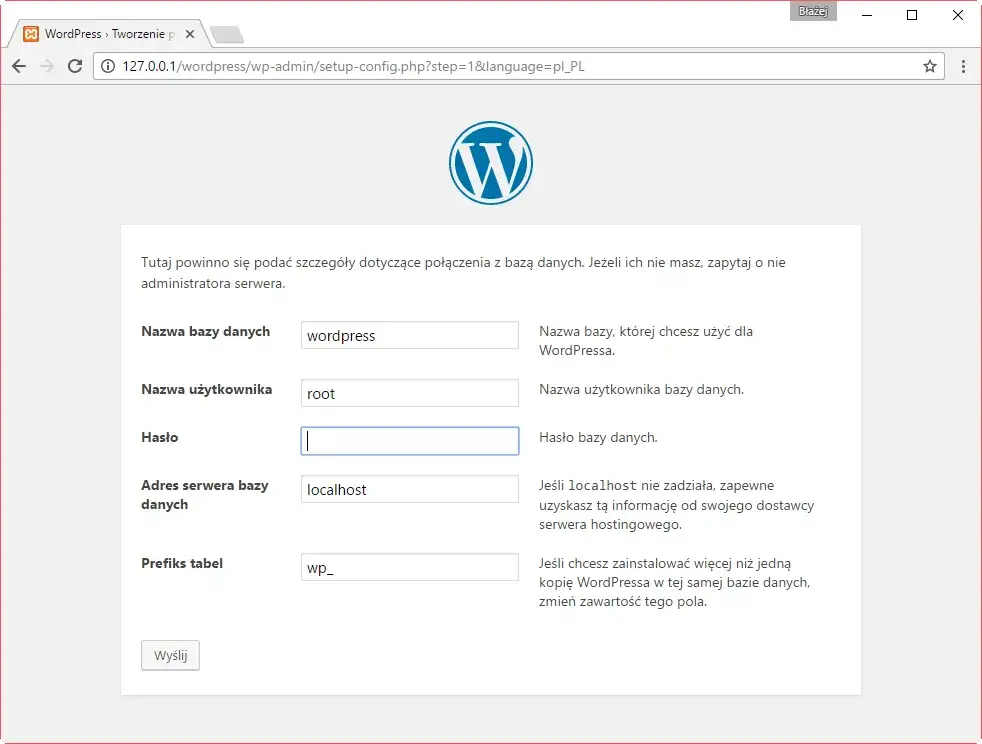Click inside the Nazwa bazy danych field
982x744 pixels.
[409, 335]
